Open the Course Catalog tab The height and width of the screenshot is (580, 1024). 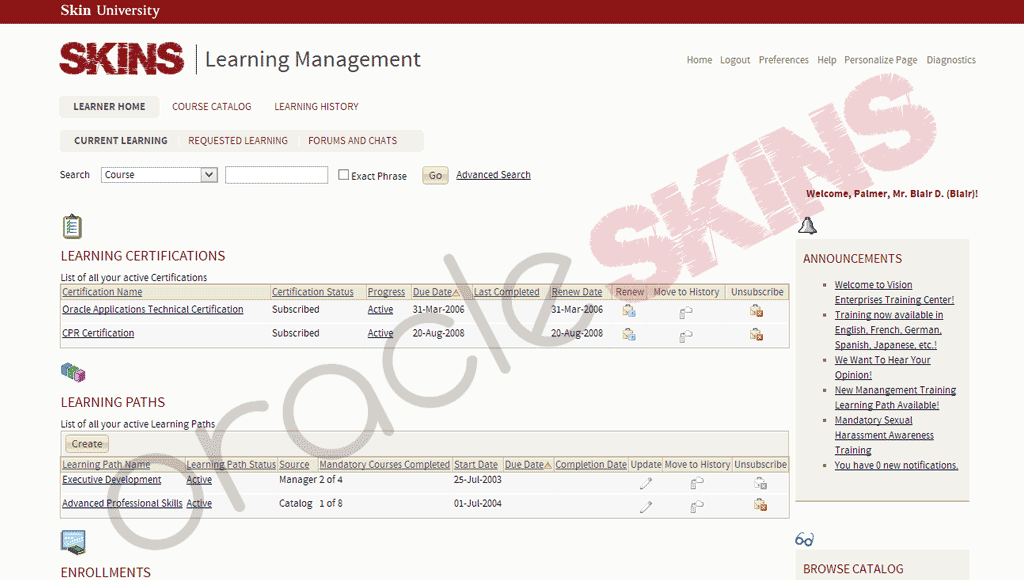tap(212, 106)
